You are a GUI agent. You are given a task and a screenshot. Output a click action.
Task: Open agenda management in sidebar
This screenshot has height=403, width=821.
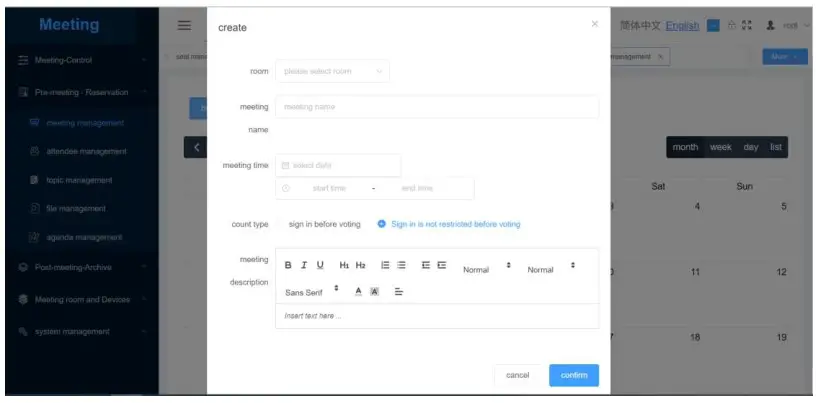click(84, 237)
